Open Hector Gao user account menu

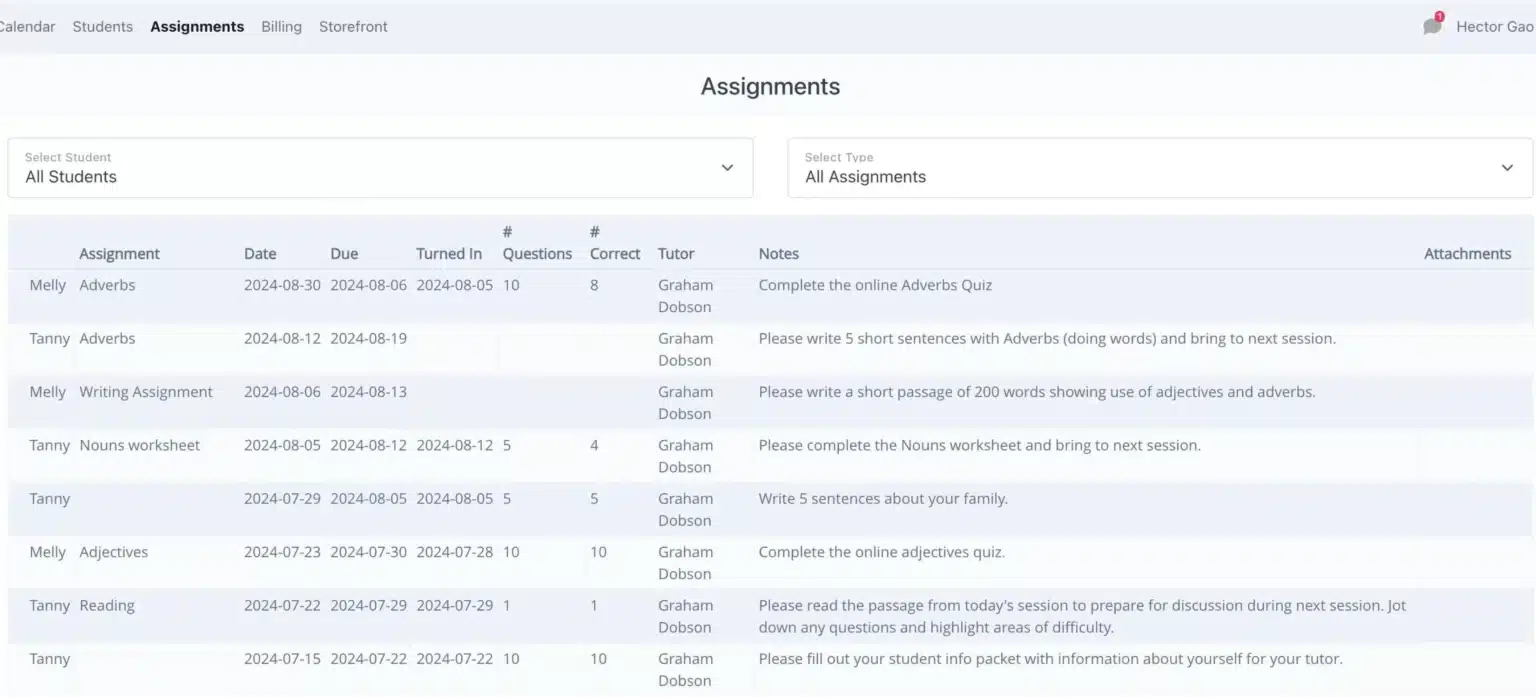click(1494, 27)
